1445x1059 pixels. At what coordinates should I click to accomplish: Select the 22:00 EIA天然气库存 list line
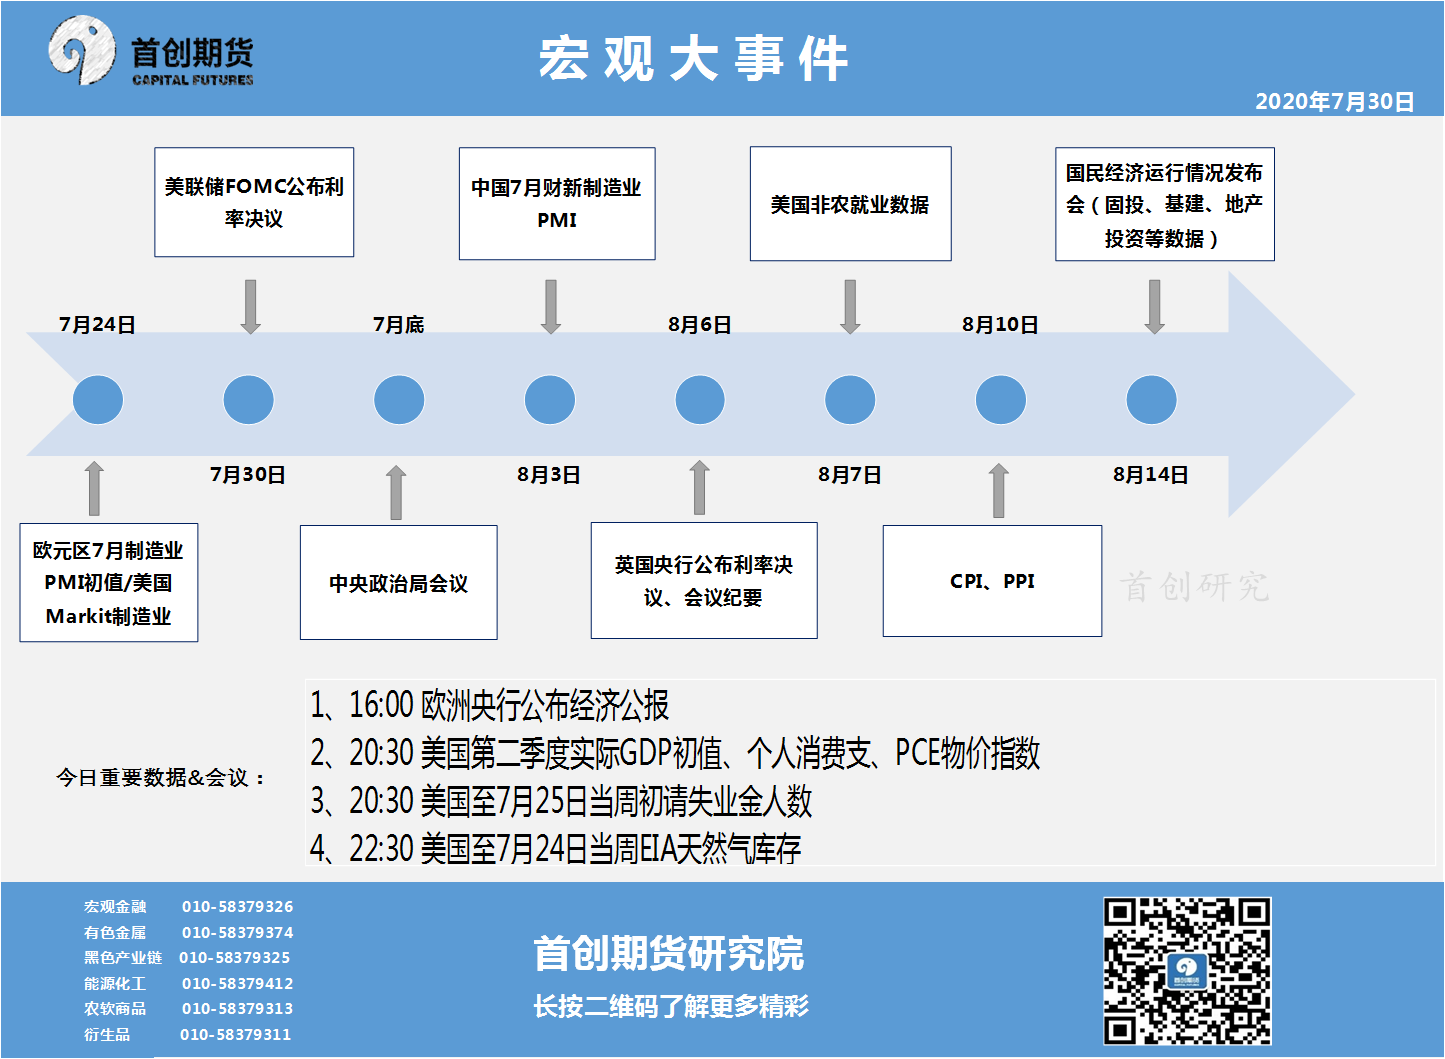pyautogui.click(x=556, y=849)
